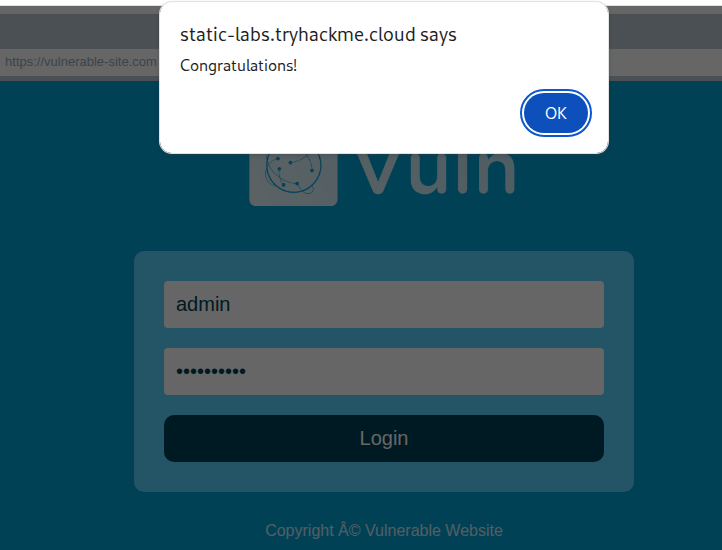Click the "static-labs.tryhackme.cloud says" dialog title

[x=318, y=34]
